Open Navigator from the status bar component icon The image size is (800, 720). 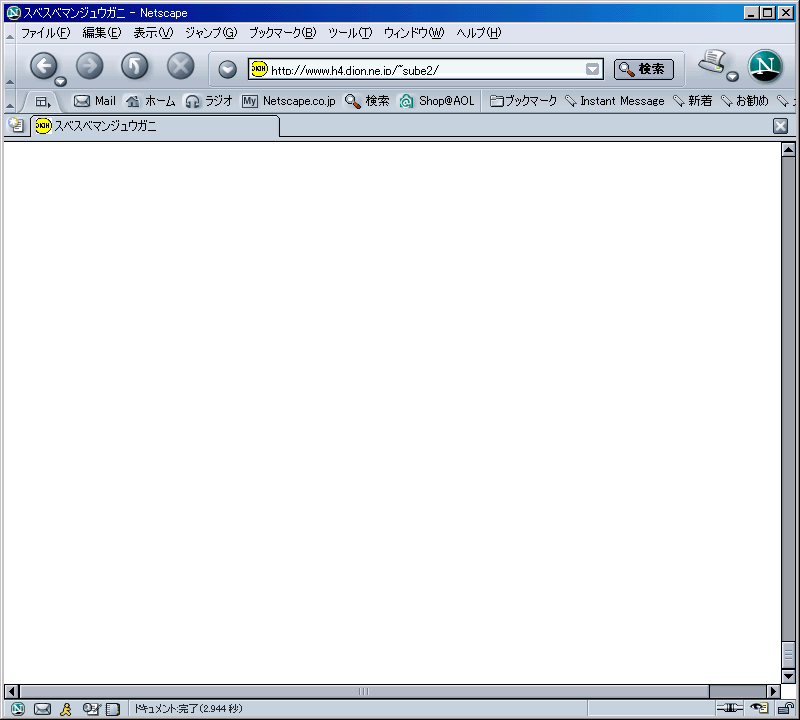click(x=18, y=708)
